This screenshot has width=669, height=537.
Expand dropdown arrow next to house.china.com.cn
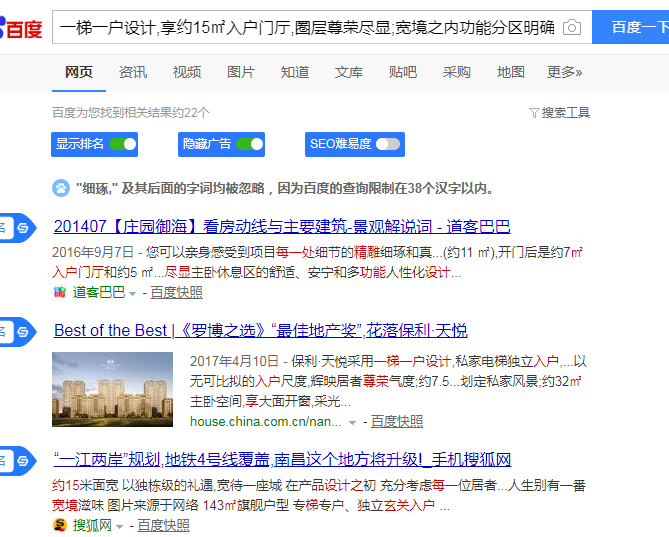pyautogui.click(x=352, y=423)
